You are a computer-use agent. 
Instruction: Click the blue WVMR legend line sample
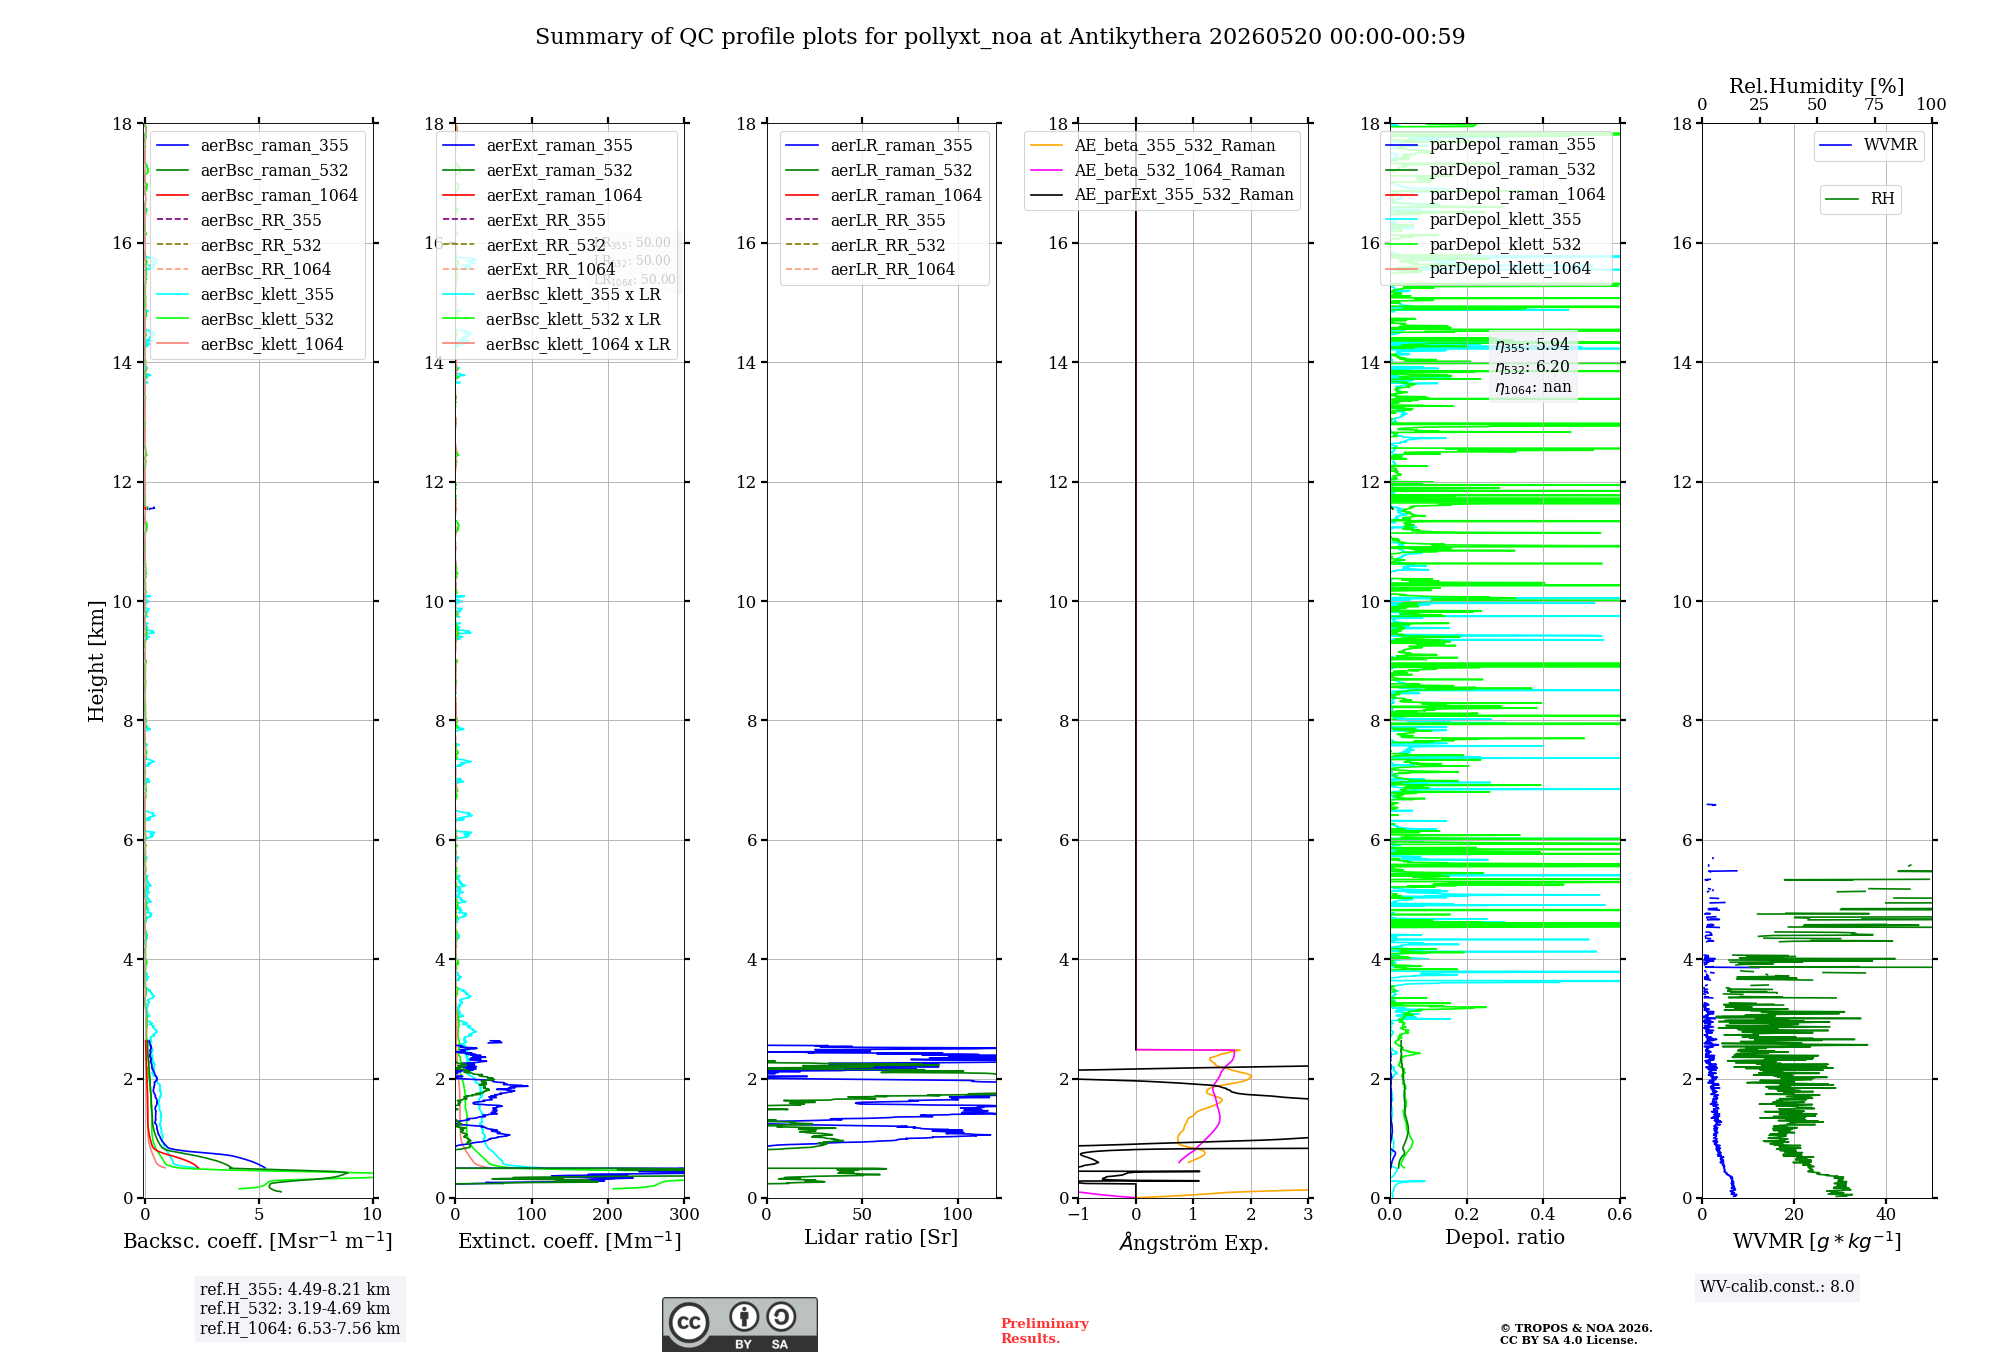coord(1836,146)
